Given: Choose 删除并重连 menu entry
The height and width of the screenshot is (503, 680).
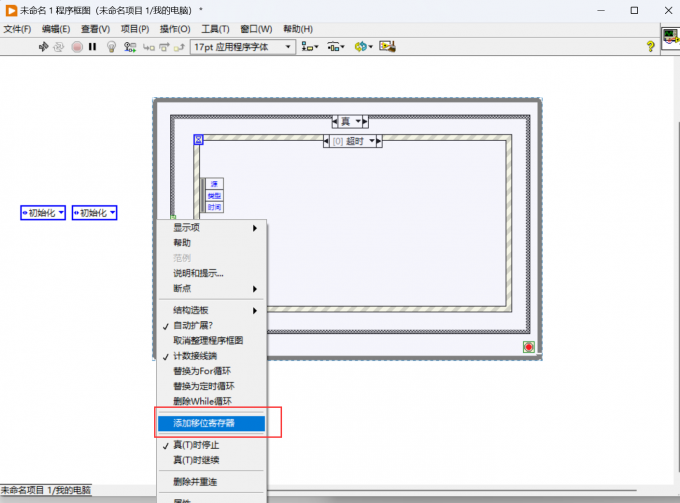Looking at the screenshot, I should coord(212,482).
